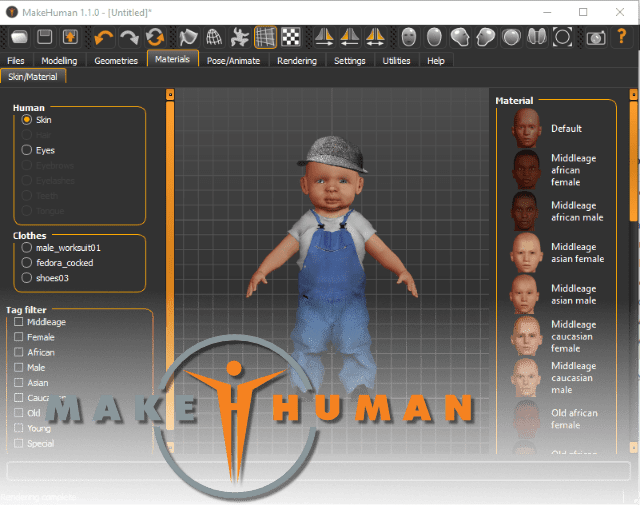Reset camera view with circle icon
Image resolution: width=640 pixels, height=505 pixels.
point(562,38)
